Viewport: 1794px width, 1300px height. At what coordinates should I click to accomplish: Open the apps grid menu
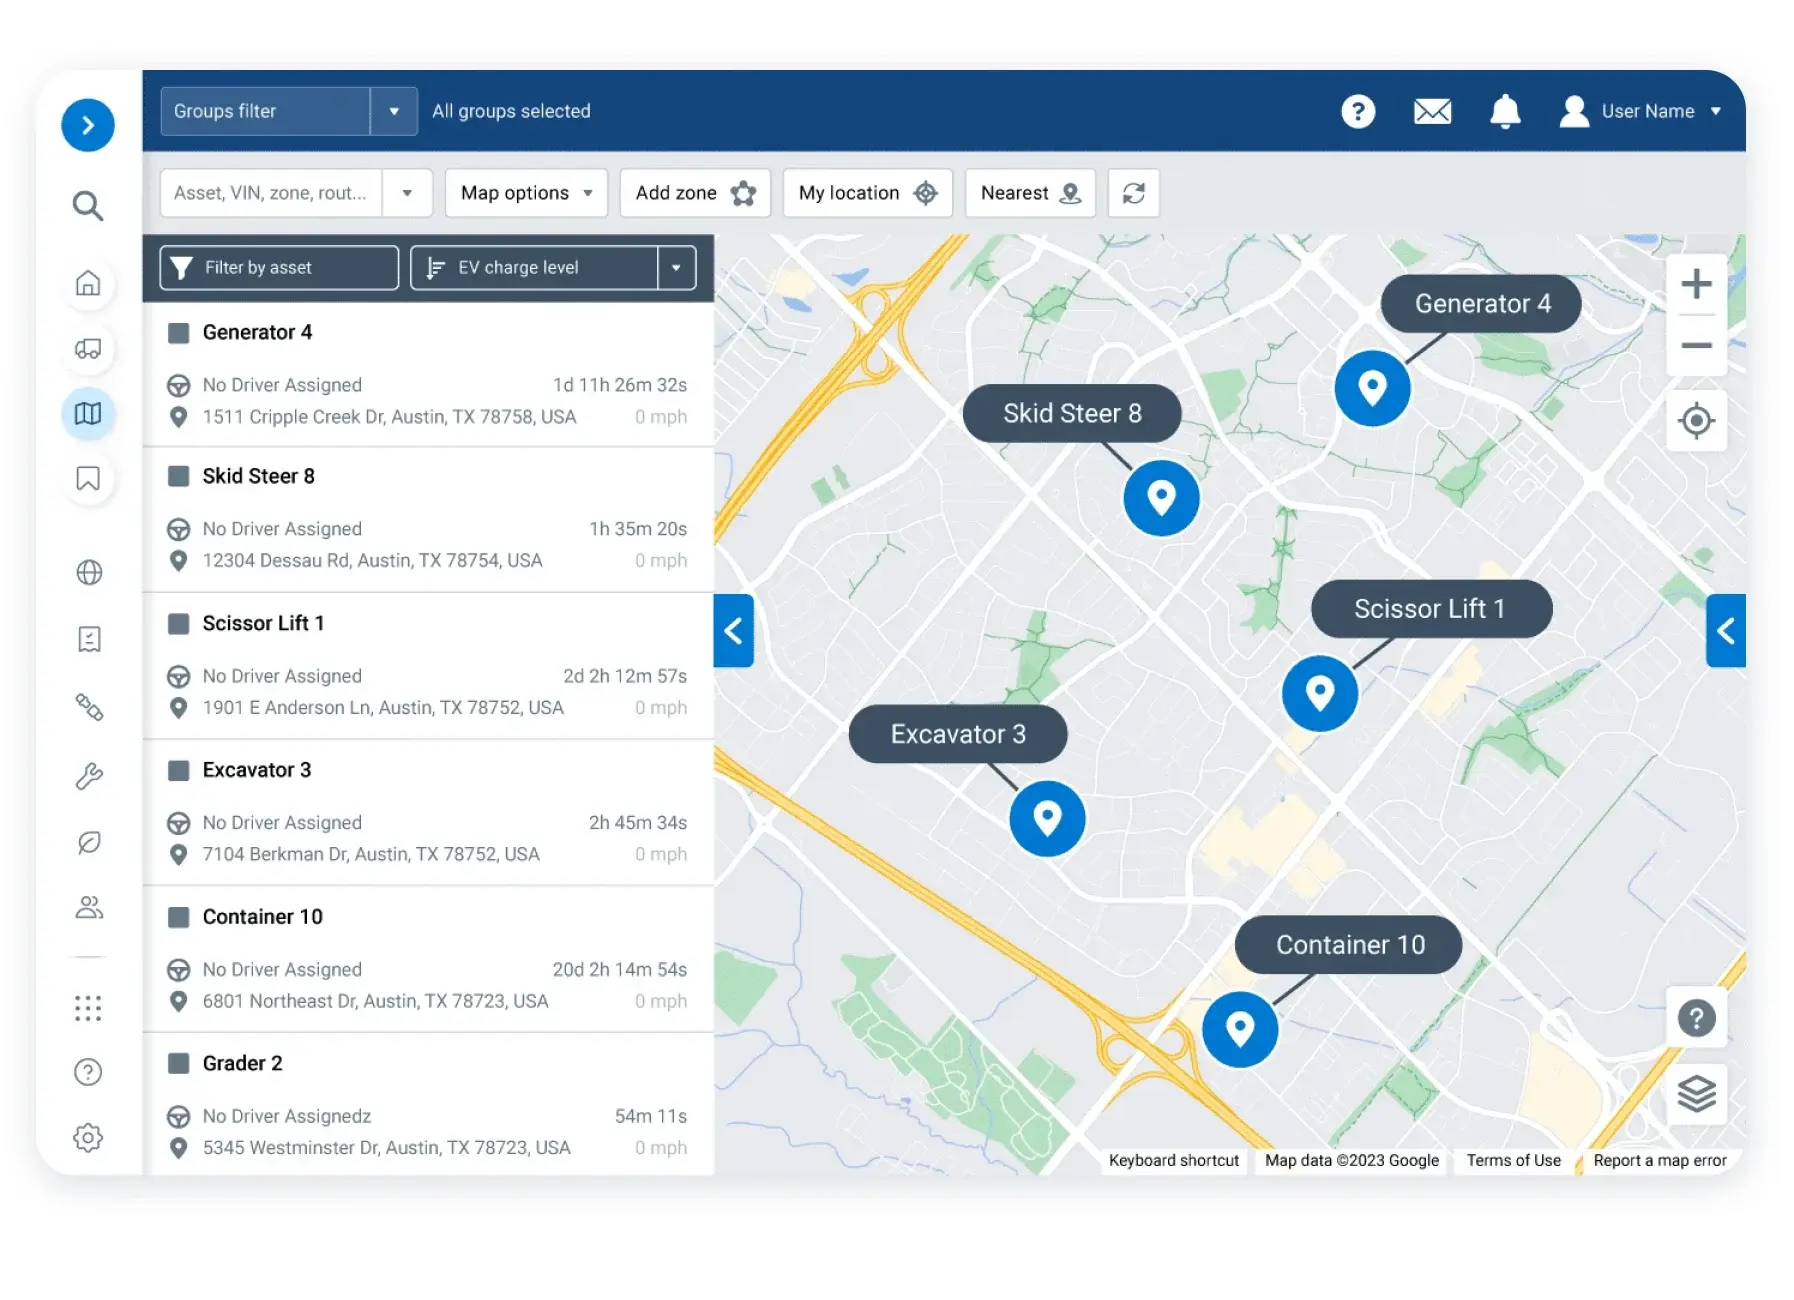[x=88, y=1008]
